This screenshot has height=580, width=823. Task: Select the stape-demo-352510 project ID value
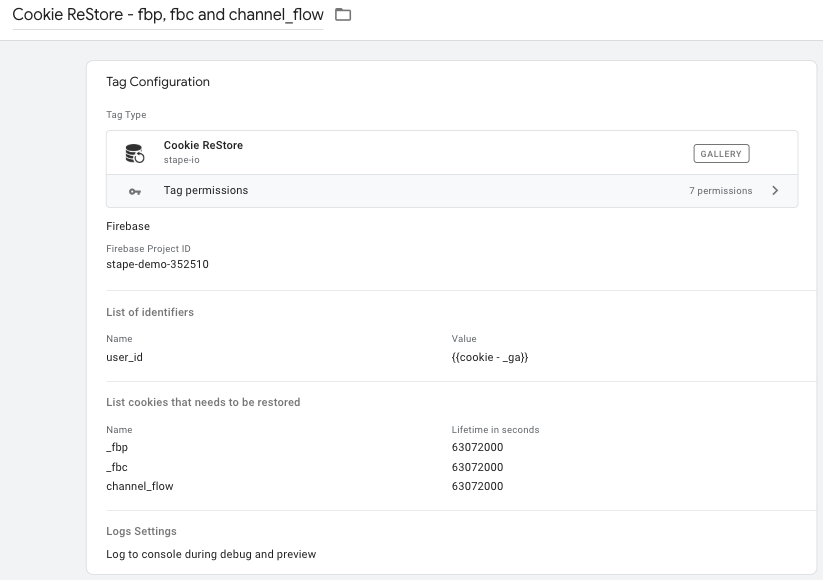coord(157,264)
